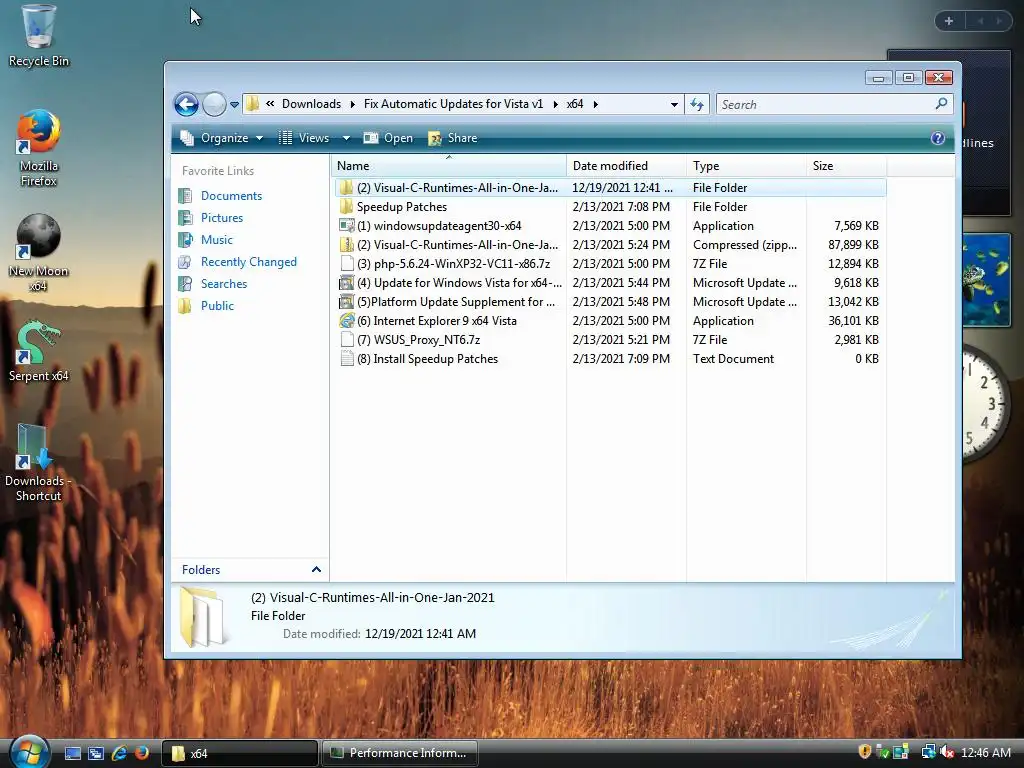The width and height of the screenshot is (1024, 768).
Task: Switch to x64 taskbar button
Action: (x=239, y=753)
